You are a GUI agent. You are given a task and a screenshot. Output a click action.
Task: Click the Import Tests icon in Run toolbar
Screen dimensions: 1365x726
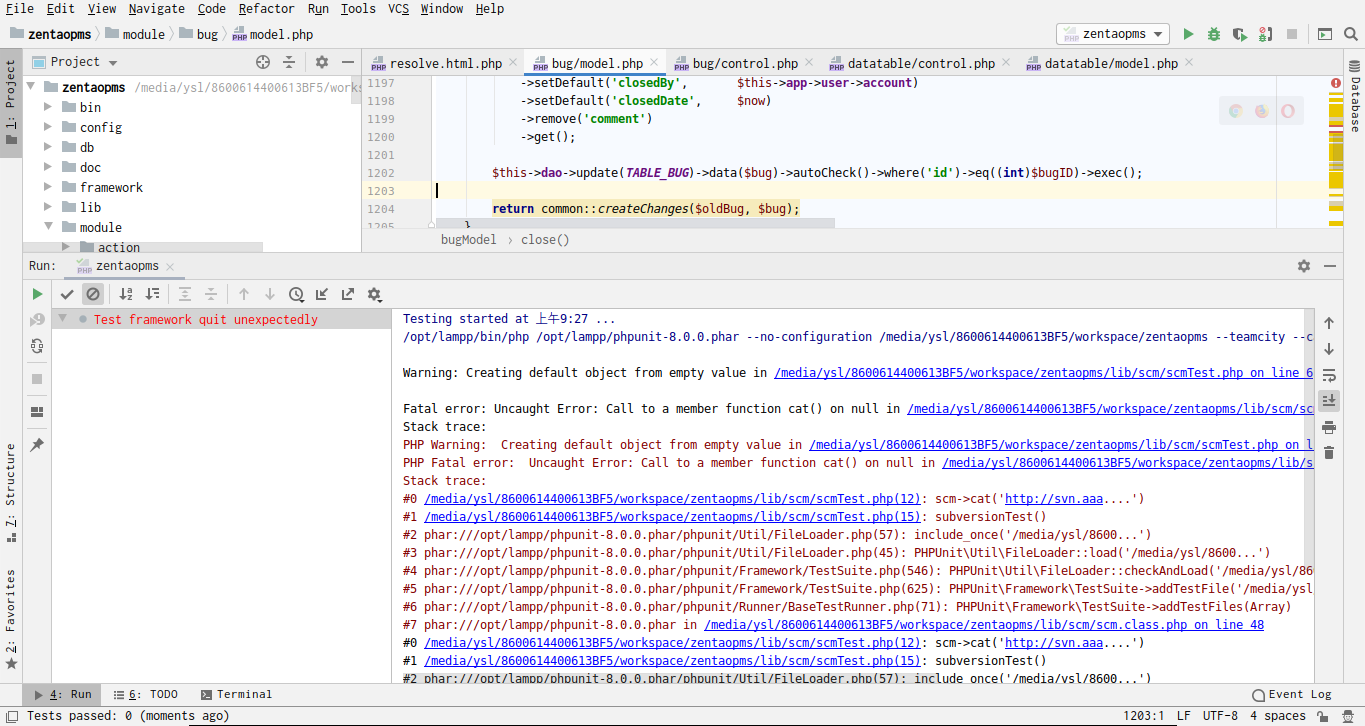(x=322, y=294)
